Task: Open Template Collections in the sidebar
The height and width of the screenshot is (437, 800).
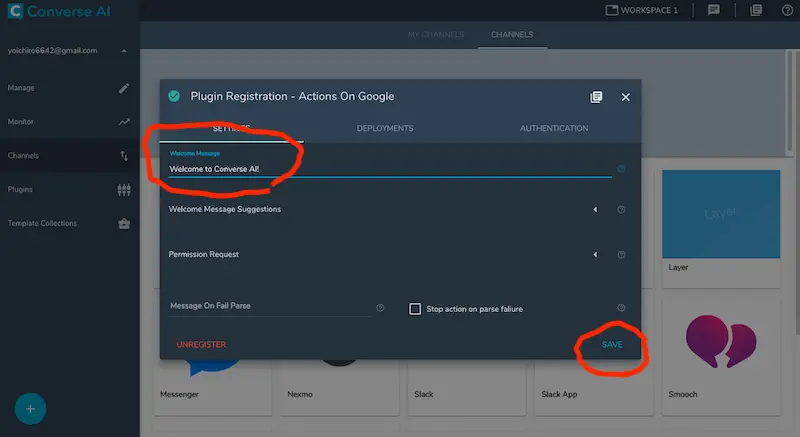Action: tap(70, 223)
